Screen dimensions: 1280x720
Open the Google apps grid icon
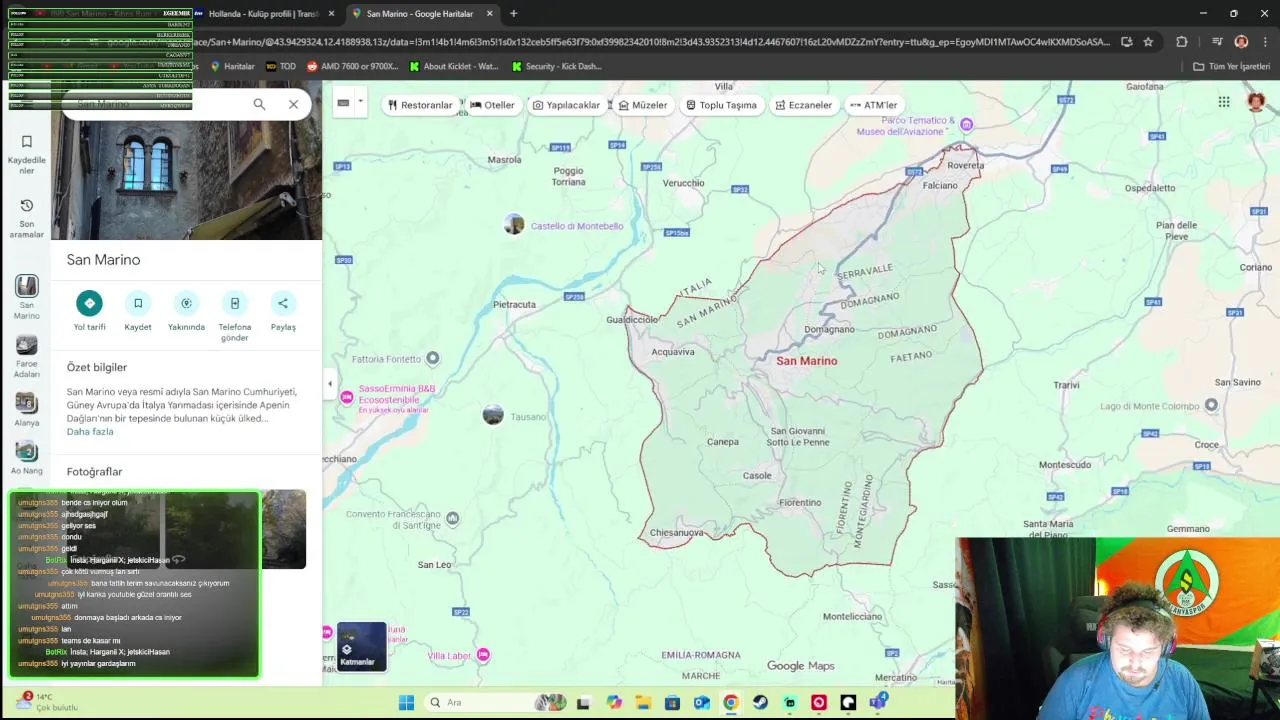coord(1224,102)
